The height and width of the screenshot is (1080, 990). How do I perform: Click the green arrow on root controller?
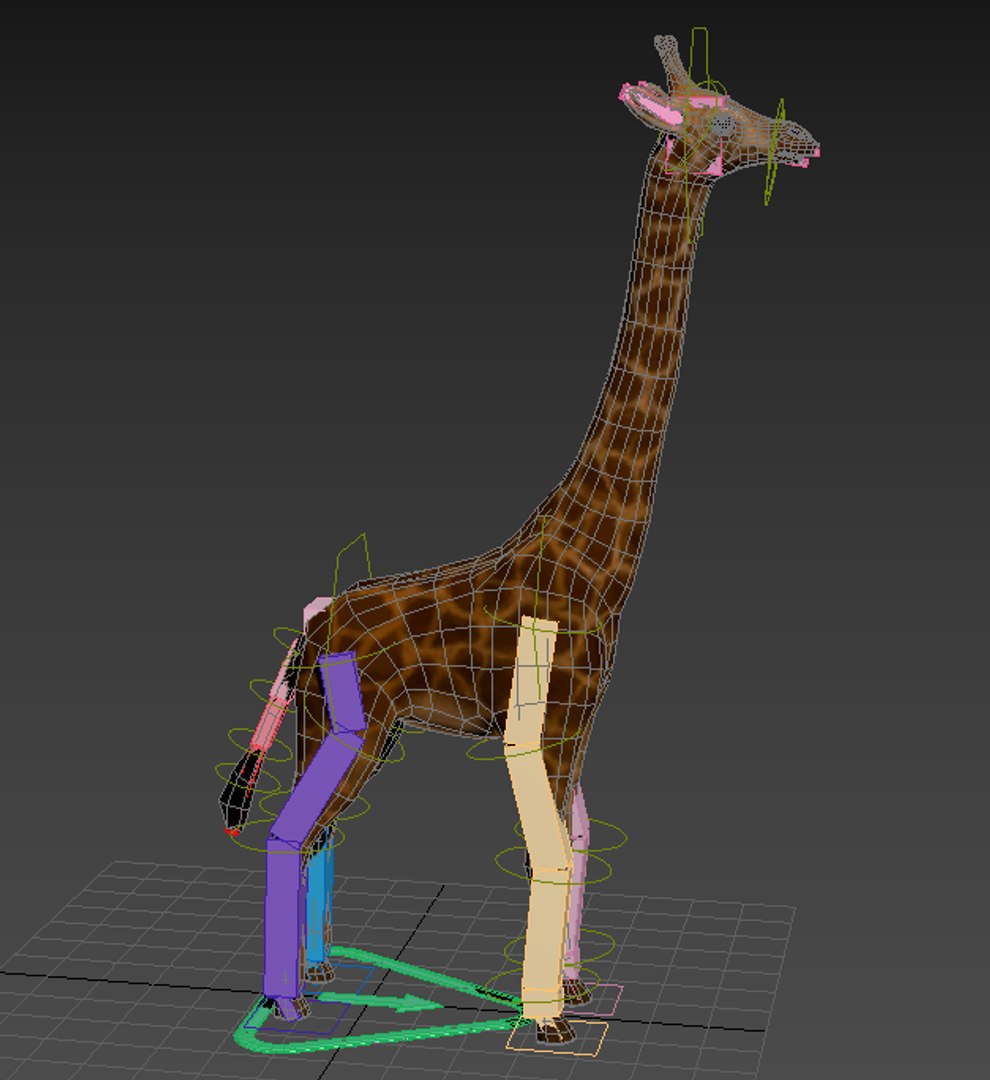(382, 1001)
